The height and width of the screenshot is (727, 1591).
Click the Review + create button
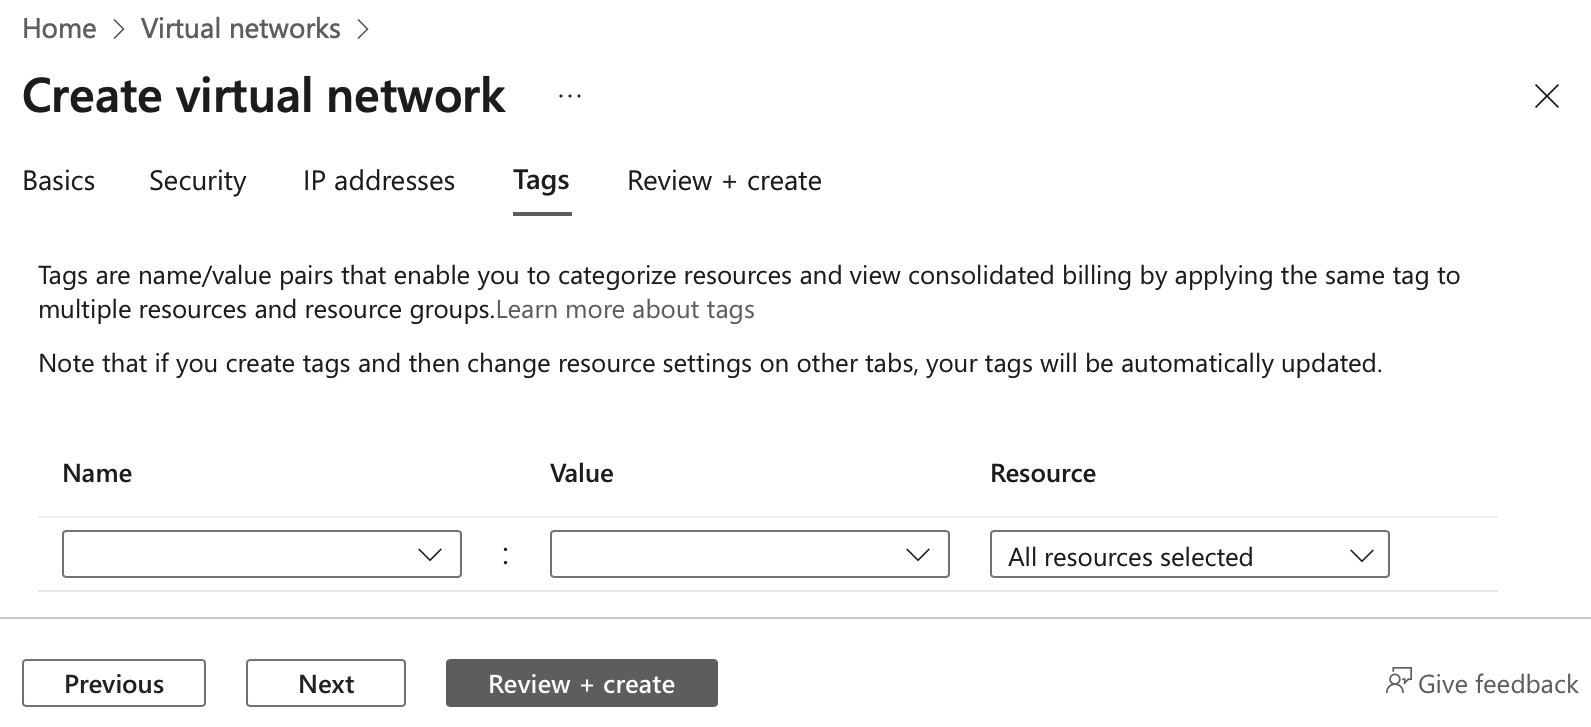(582, 683)
